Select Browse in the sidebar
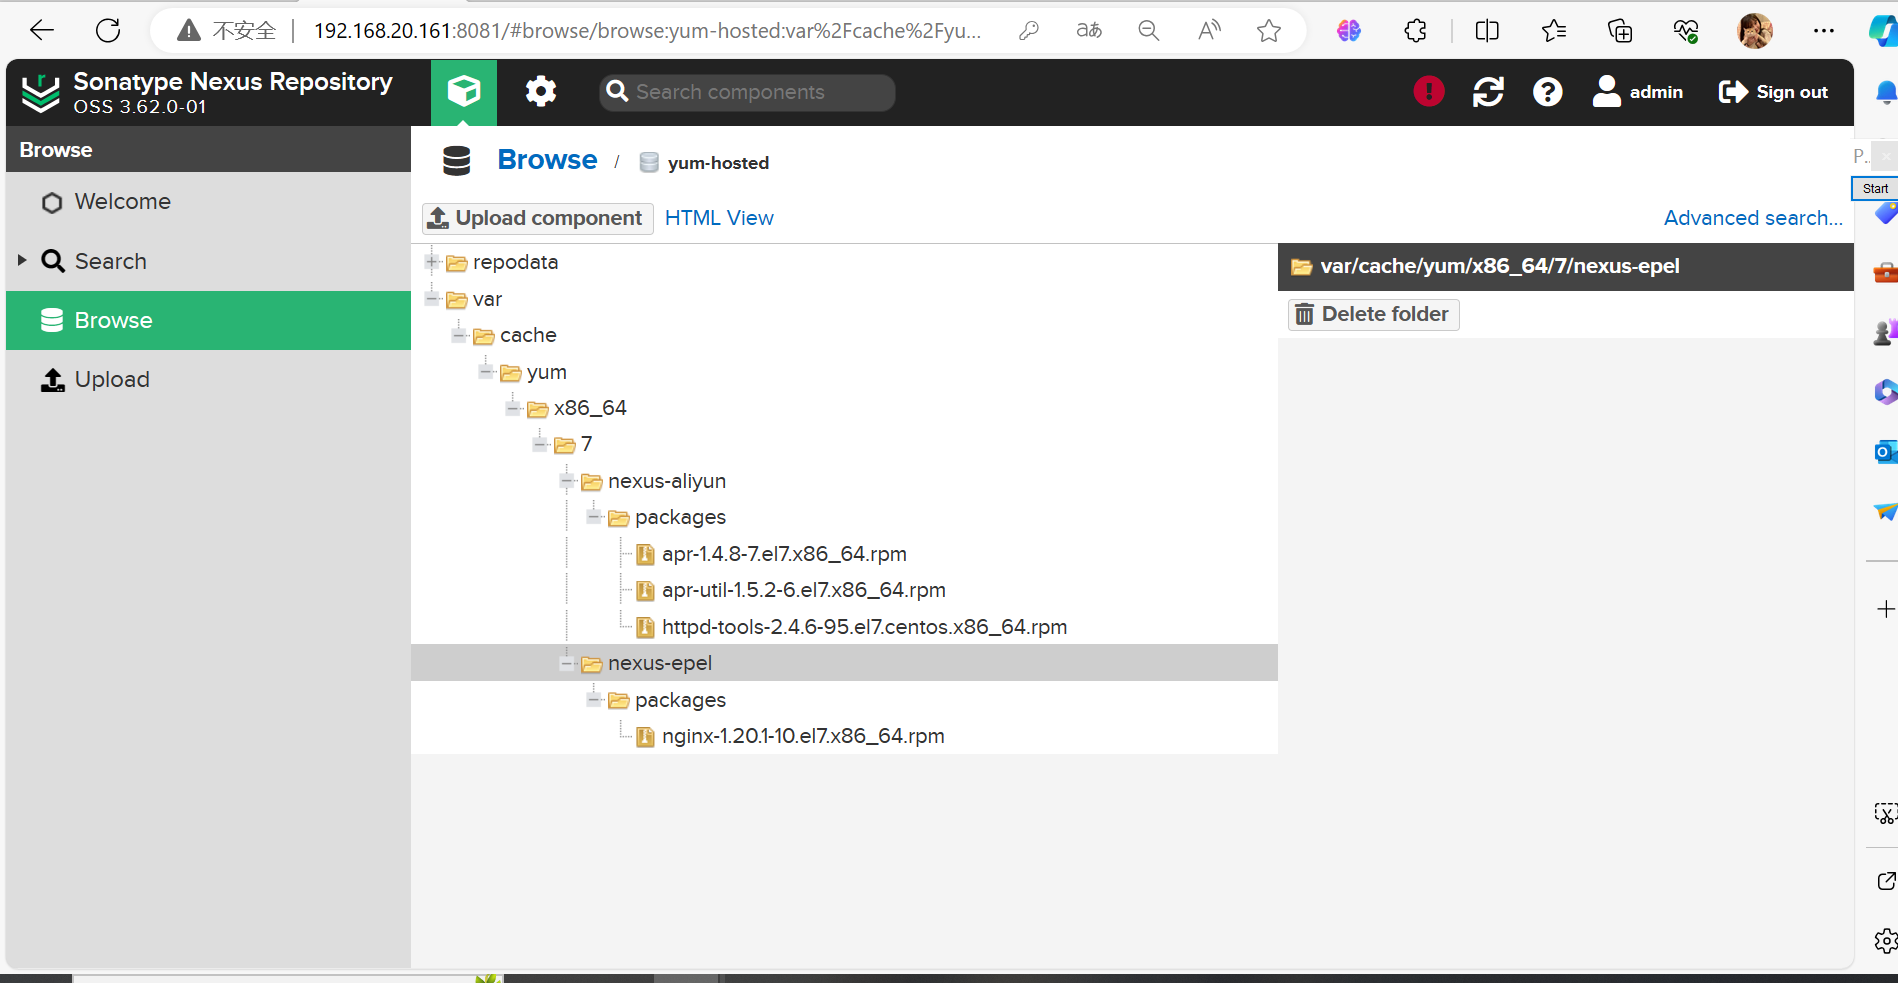 pos(208,320)
